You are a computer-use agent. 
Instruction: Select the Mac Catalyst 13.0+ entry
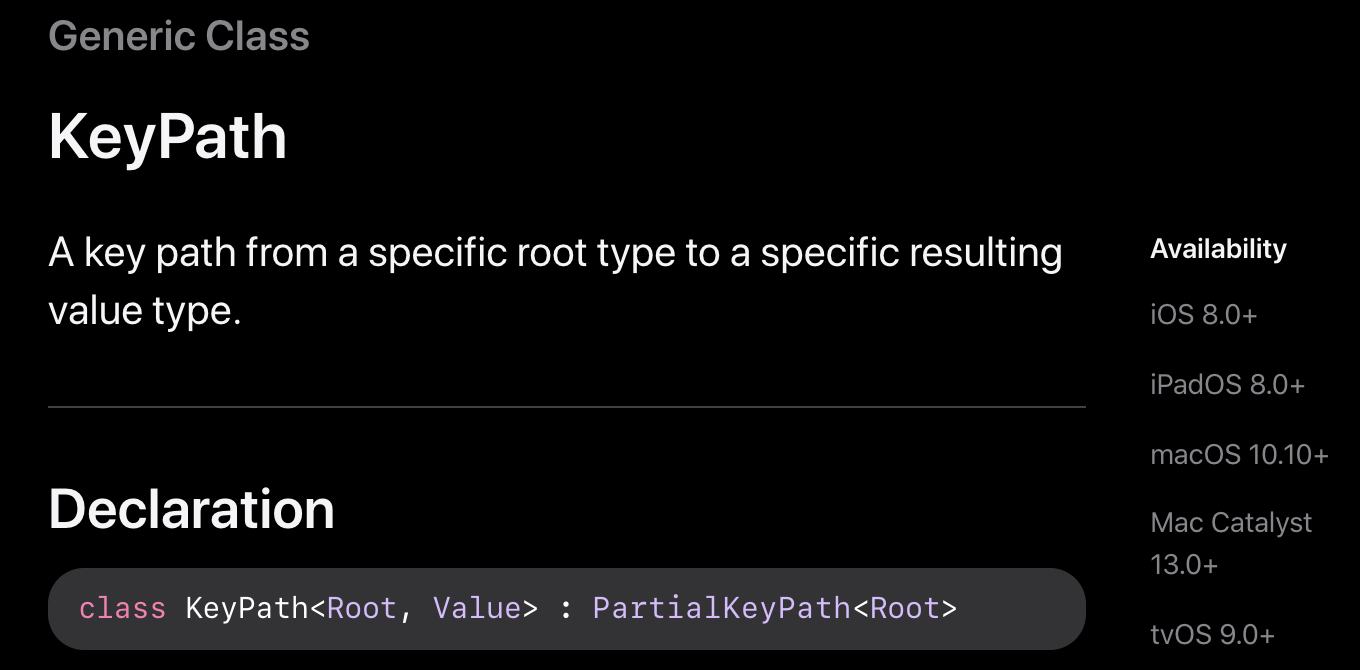point(1231,543)
